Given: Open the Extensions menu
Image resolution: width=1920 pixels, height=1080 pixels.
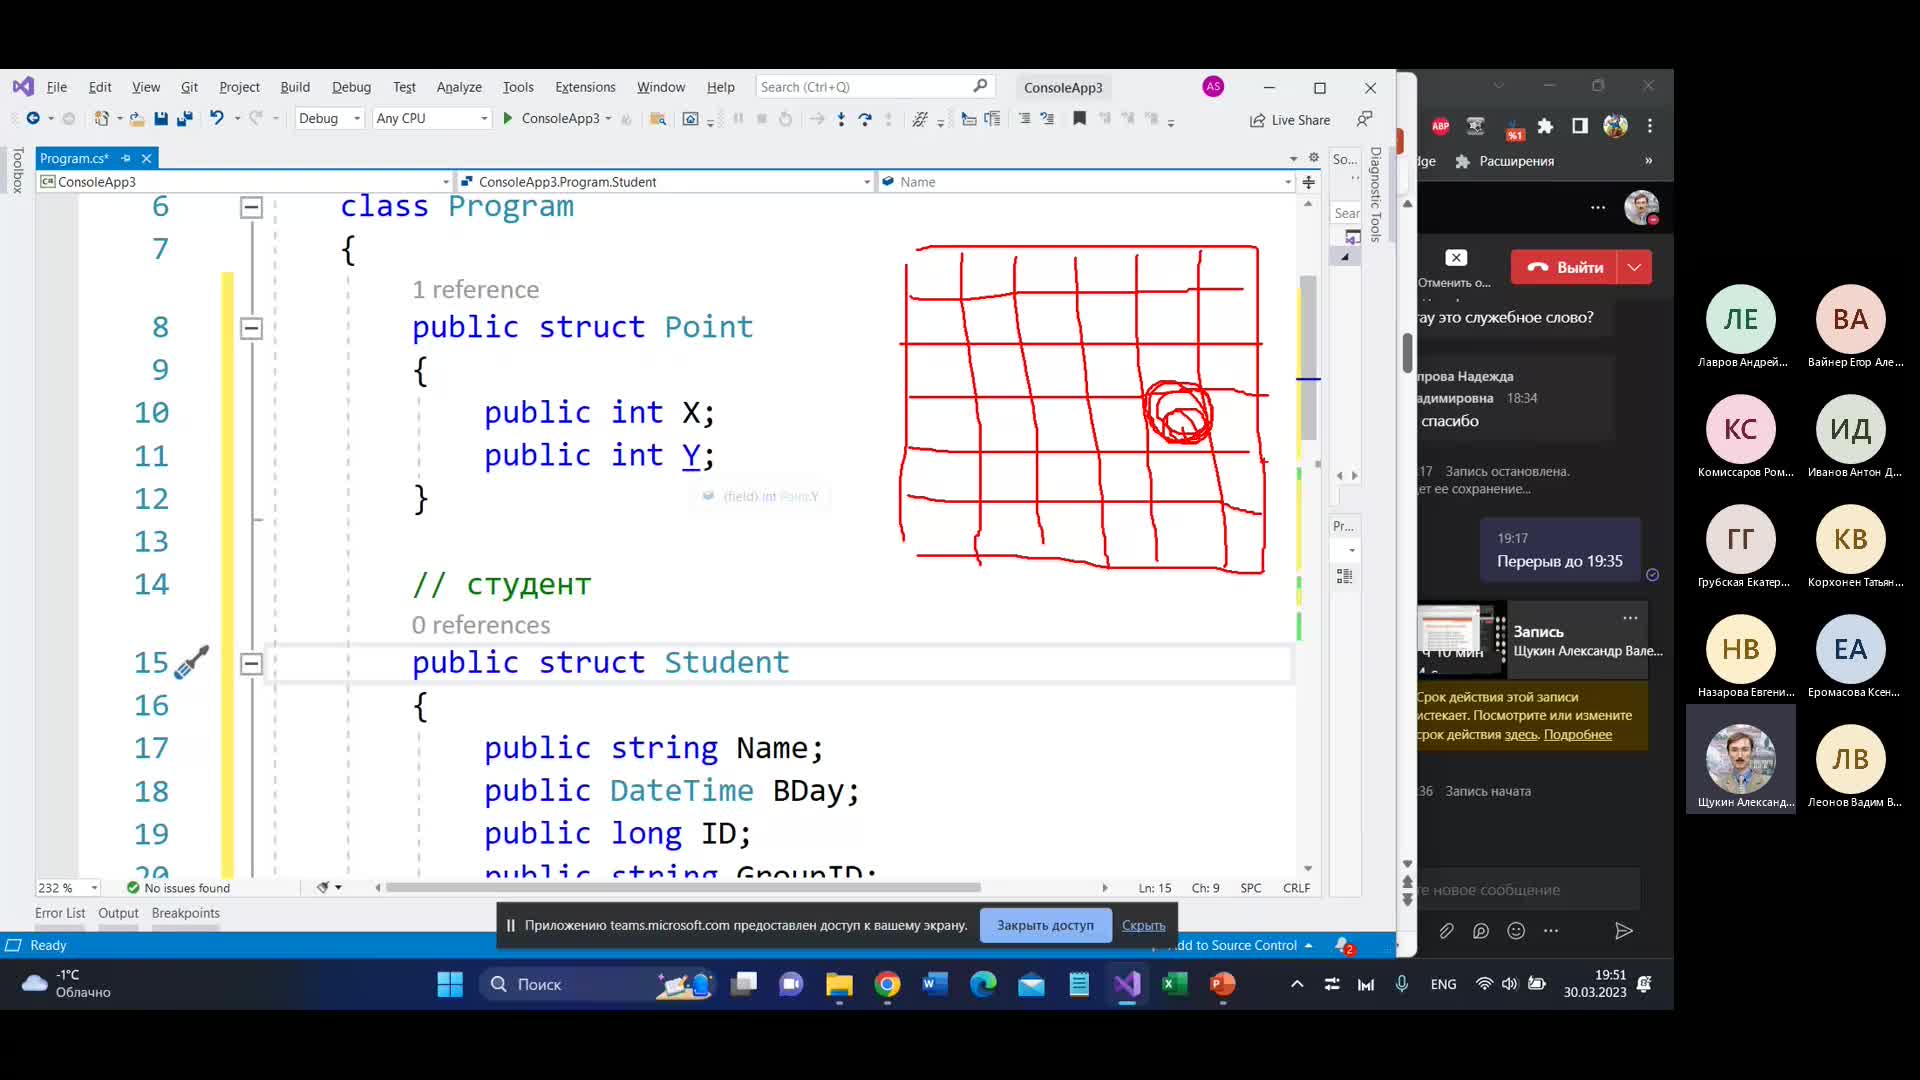Looking at the screenshot, I should coord(585,87).
